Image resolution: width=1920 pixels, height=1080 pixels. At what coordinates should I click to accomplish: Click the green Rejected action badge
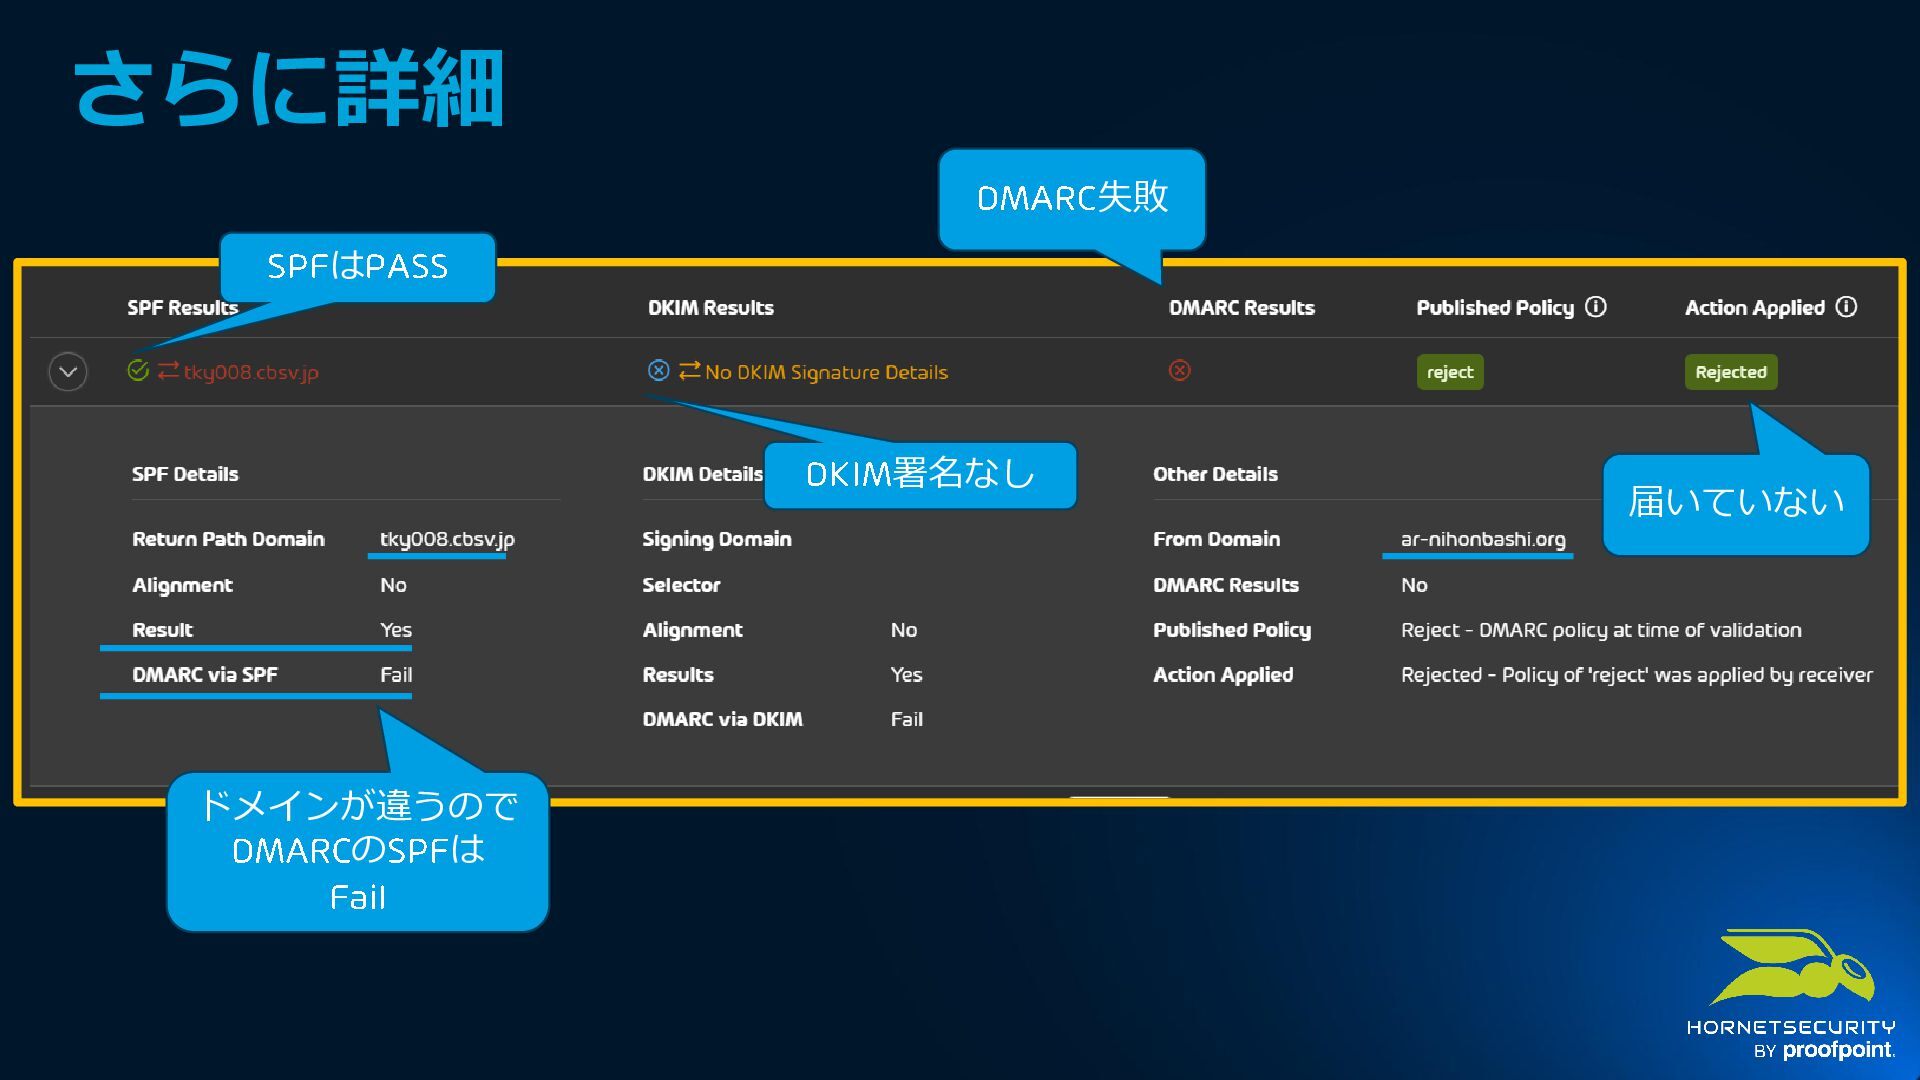(1731, 372)
